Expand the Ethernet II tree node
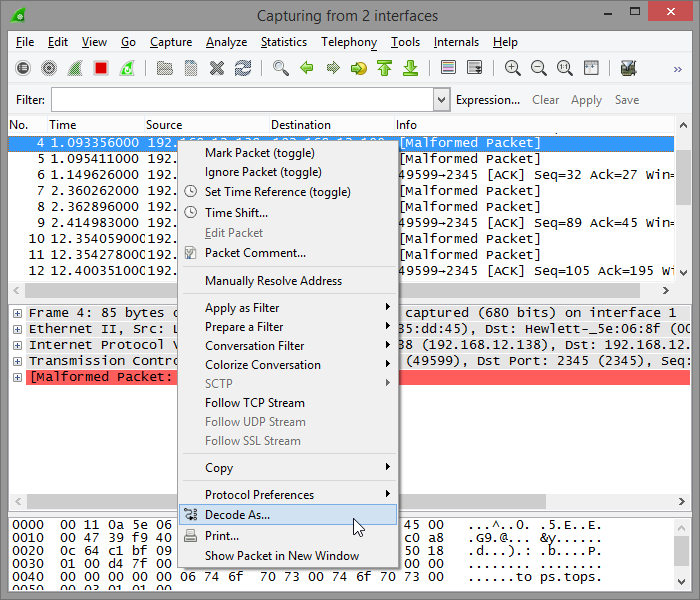This screenshot has height=600, width=700. tap(17, 329)
